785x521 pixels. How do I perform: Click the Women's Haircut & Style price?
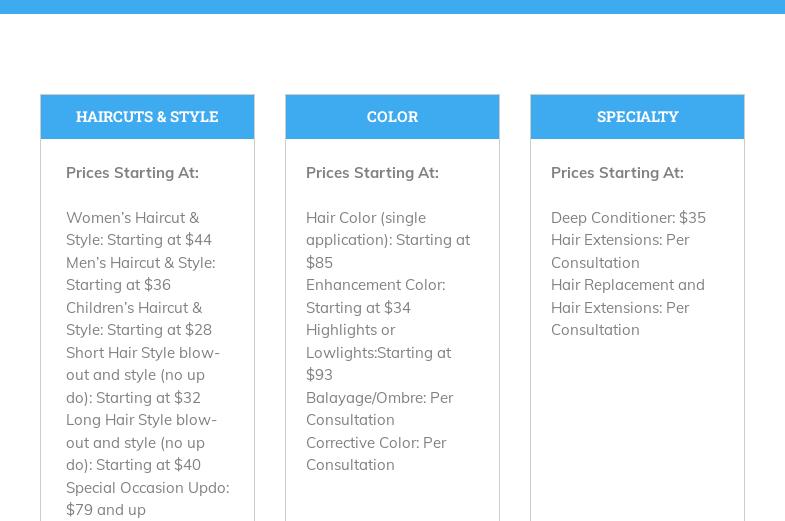(x=138, y=229)
